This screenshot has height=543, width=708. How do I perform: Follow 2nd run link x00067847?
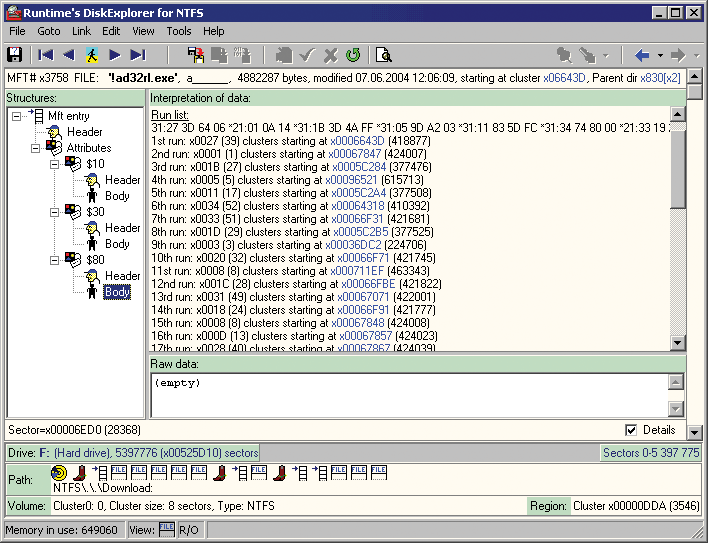355,154
